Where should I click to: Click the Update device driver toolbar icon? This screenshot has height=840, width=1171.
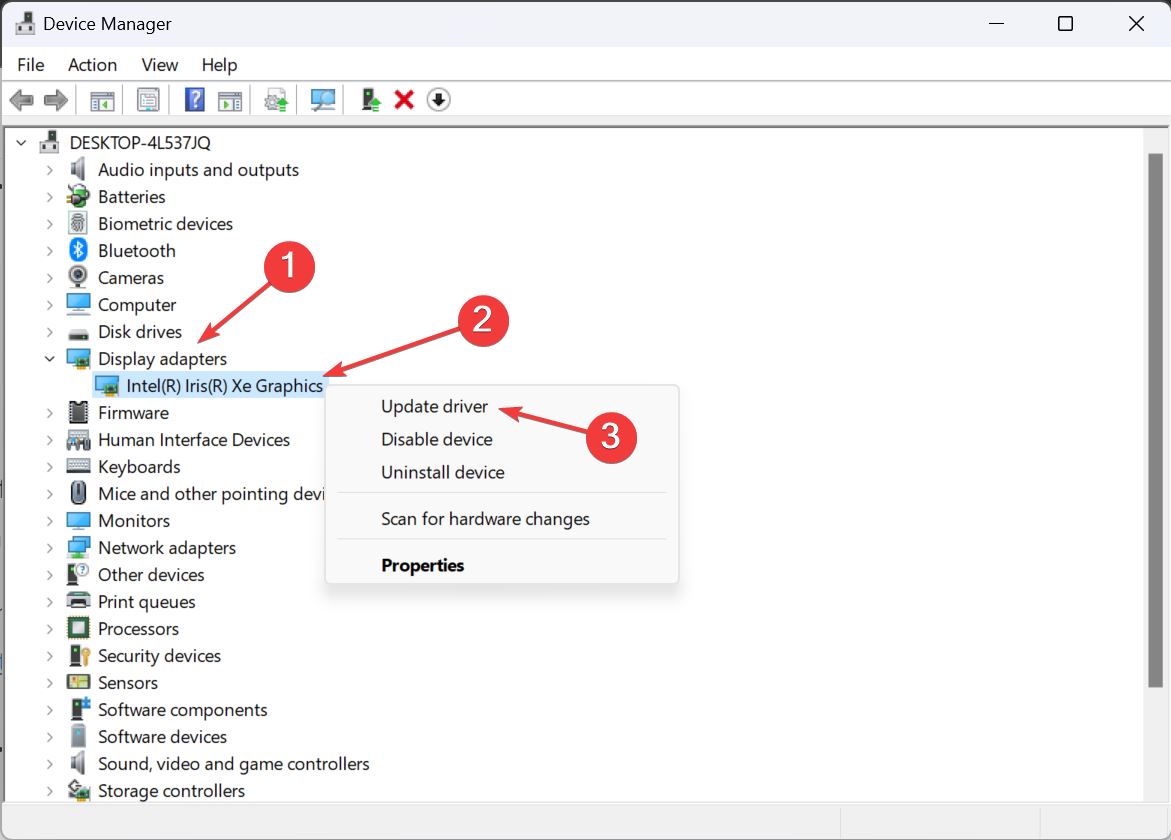tap(276, 100)
